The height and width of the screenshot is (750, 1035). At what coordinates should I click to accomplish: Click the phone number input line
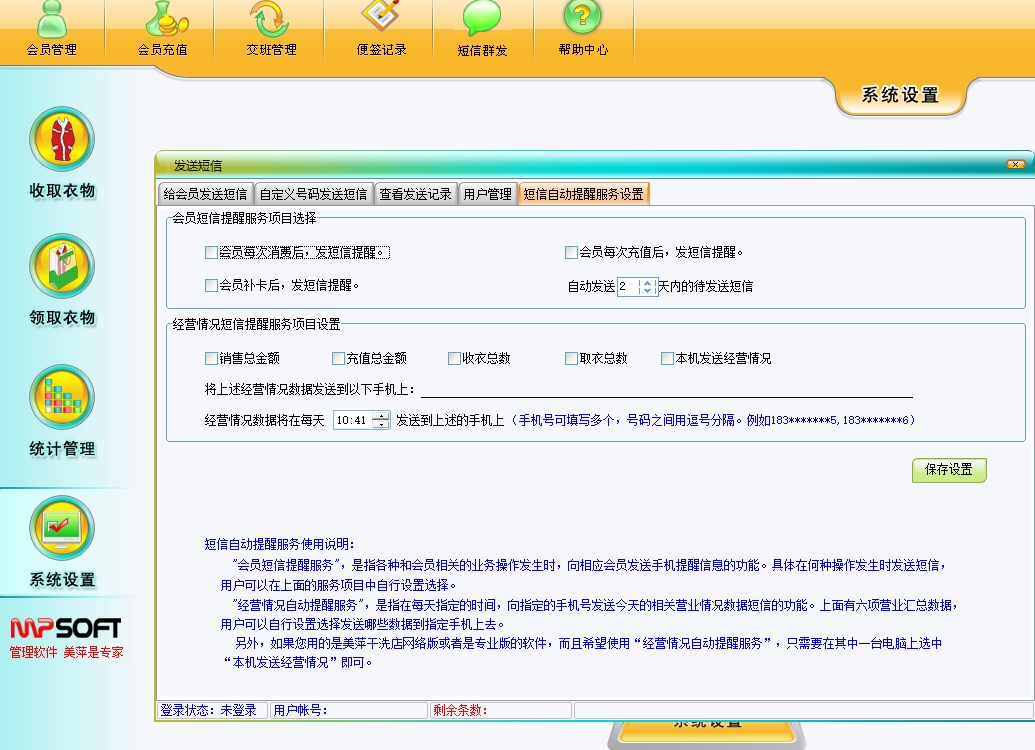pyautogui.click(x=665, y=389)
